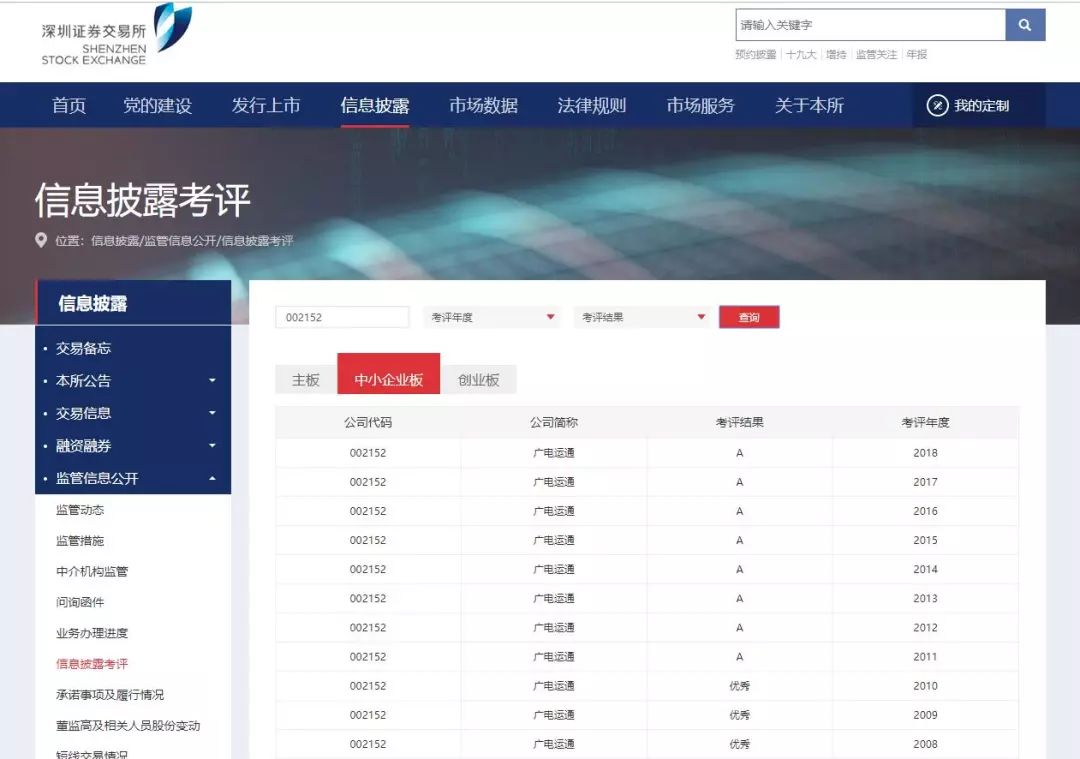The width and height of the screenshot is (1080, 759).
Task: Expand the 本所公告 sidebar section
Action: click(212, 381)
